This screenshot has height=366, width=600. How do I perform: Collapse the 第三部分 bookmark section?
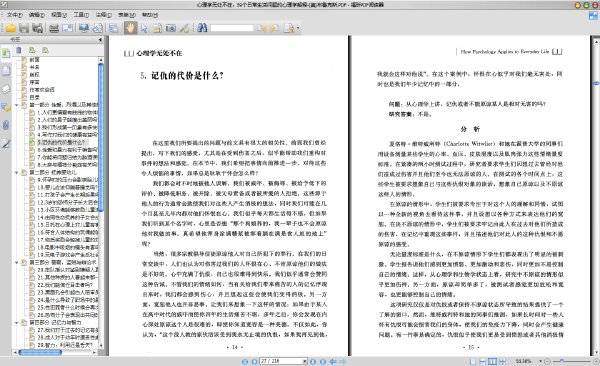[17, 262]
